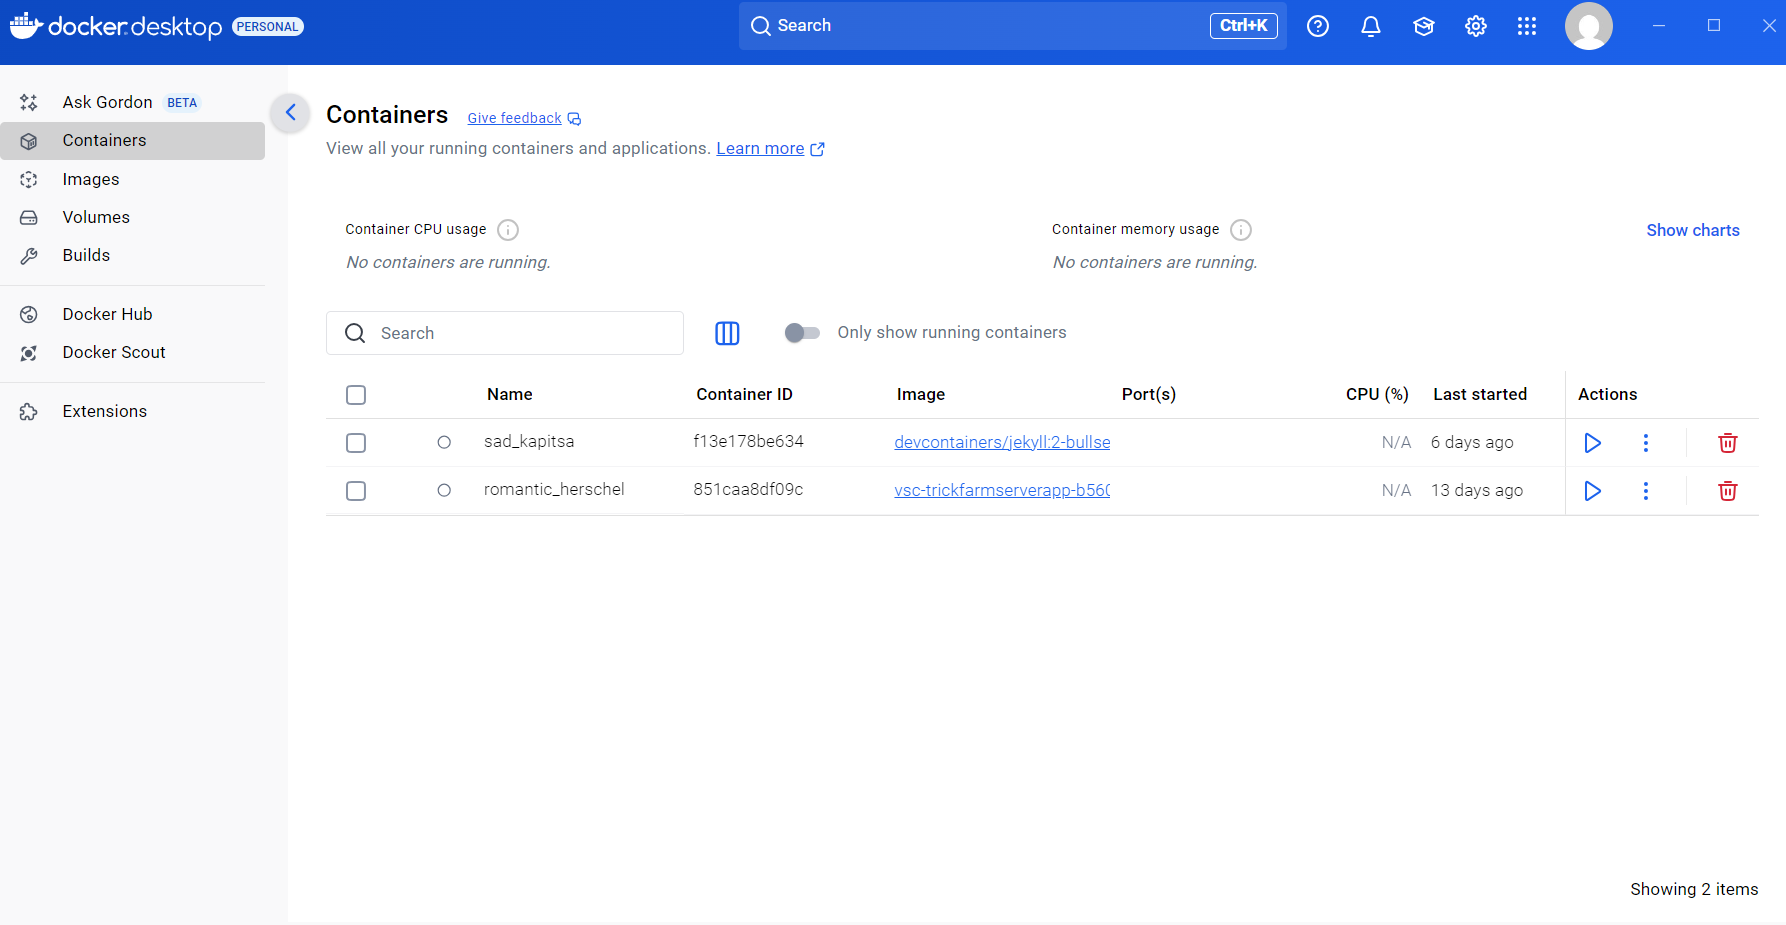Select the sad_kapitsa row checkbox
The image size is (1786, 925).
click(356, 443)
